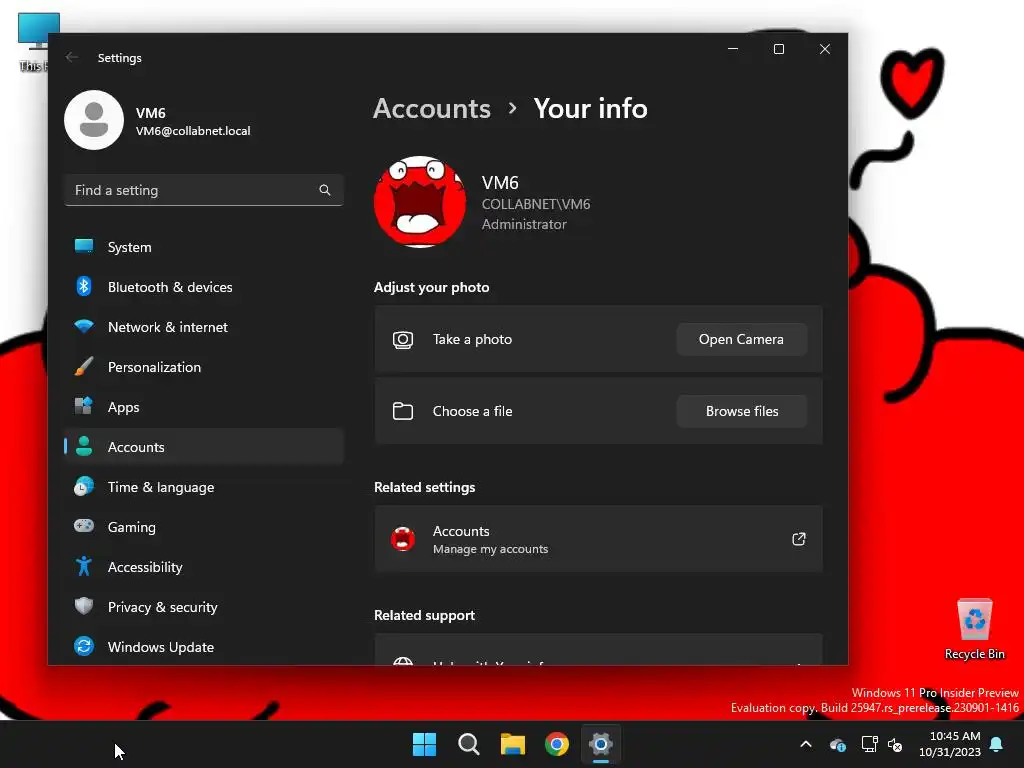Open taskbar Search
This screenshot has width=1024, height=768.
(469, 744)
